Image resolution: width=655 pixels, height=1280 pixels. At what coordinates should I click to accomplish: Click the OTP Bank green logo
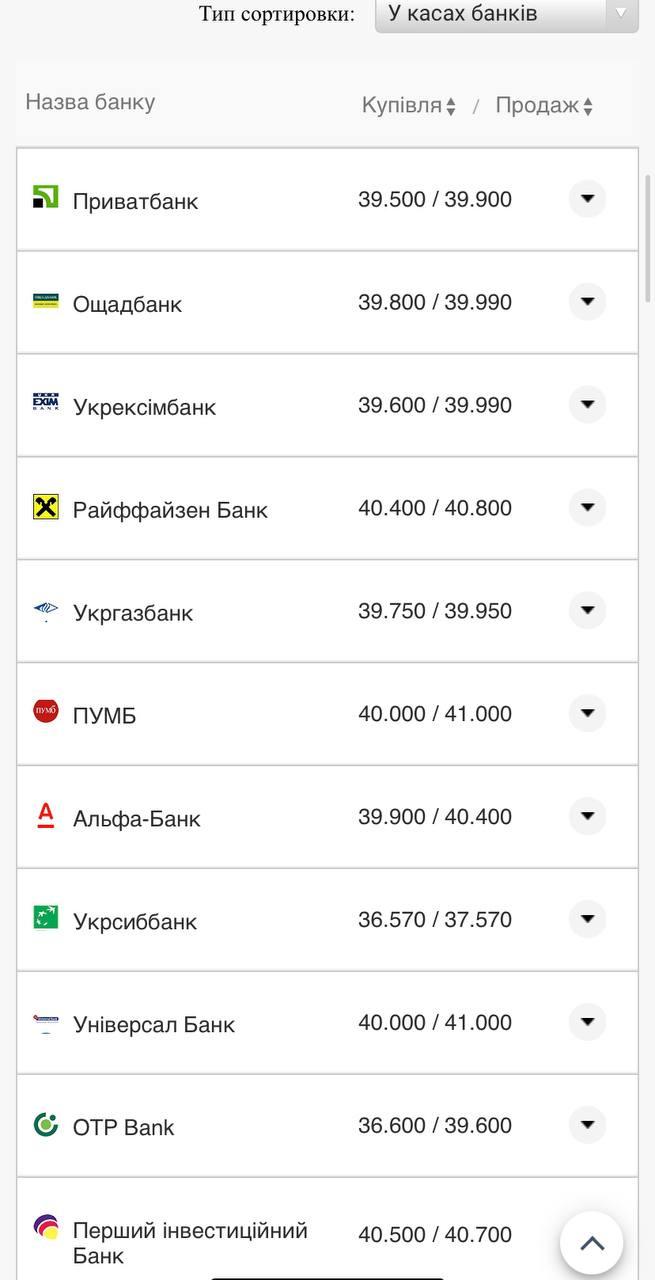tap(45, 1124)
